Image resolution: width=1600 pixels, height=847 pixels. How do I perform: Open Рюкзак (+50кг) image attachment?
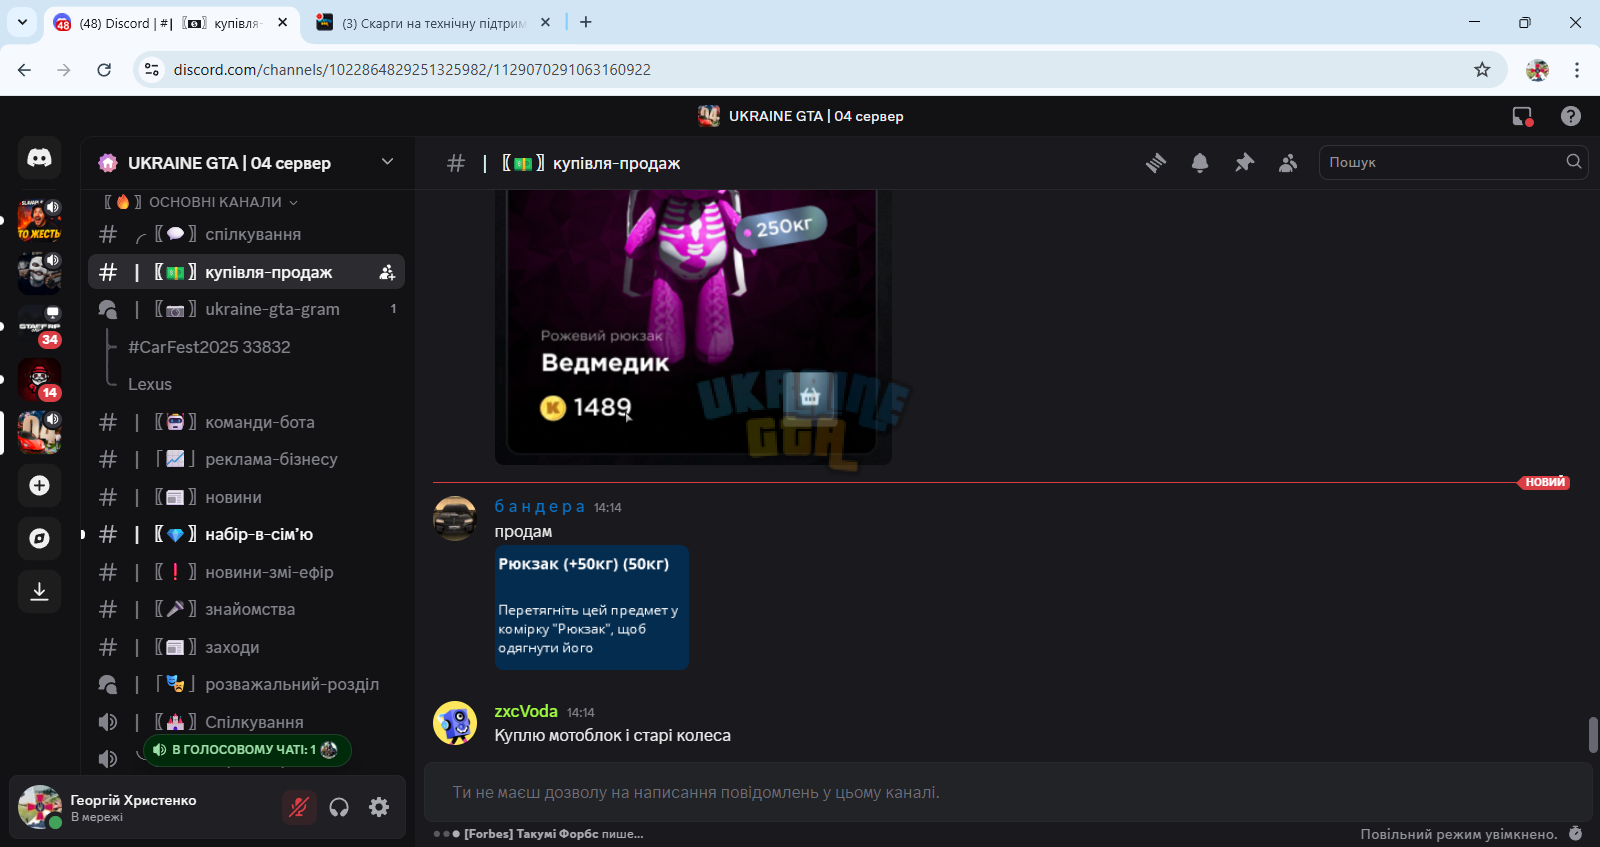point(591,607)
